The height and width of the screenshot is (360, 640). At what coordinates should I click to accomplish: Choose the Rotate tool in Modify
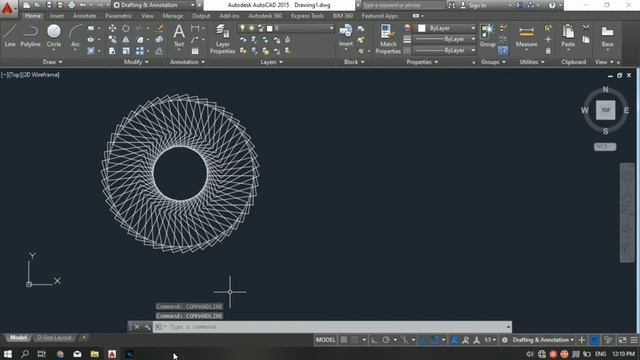(126, 28)
